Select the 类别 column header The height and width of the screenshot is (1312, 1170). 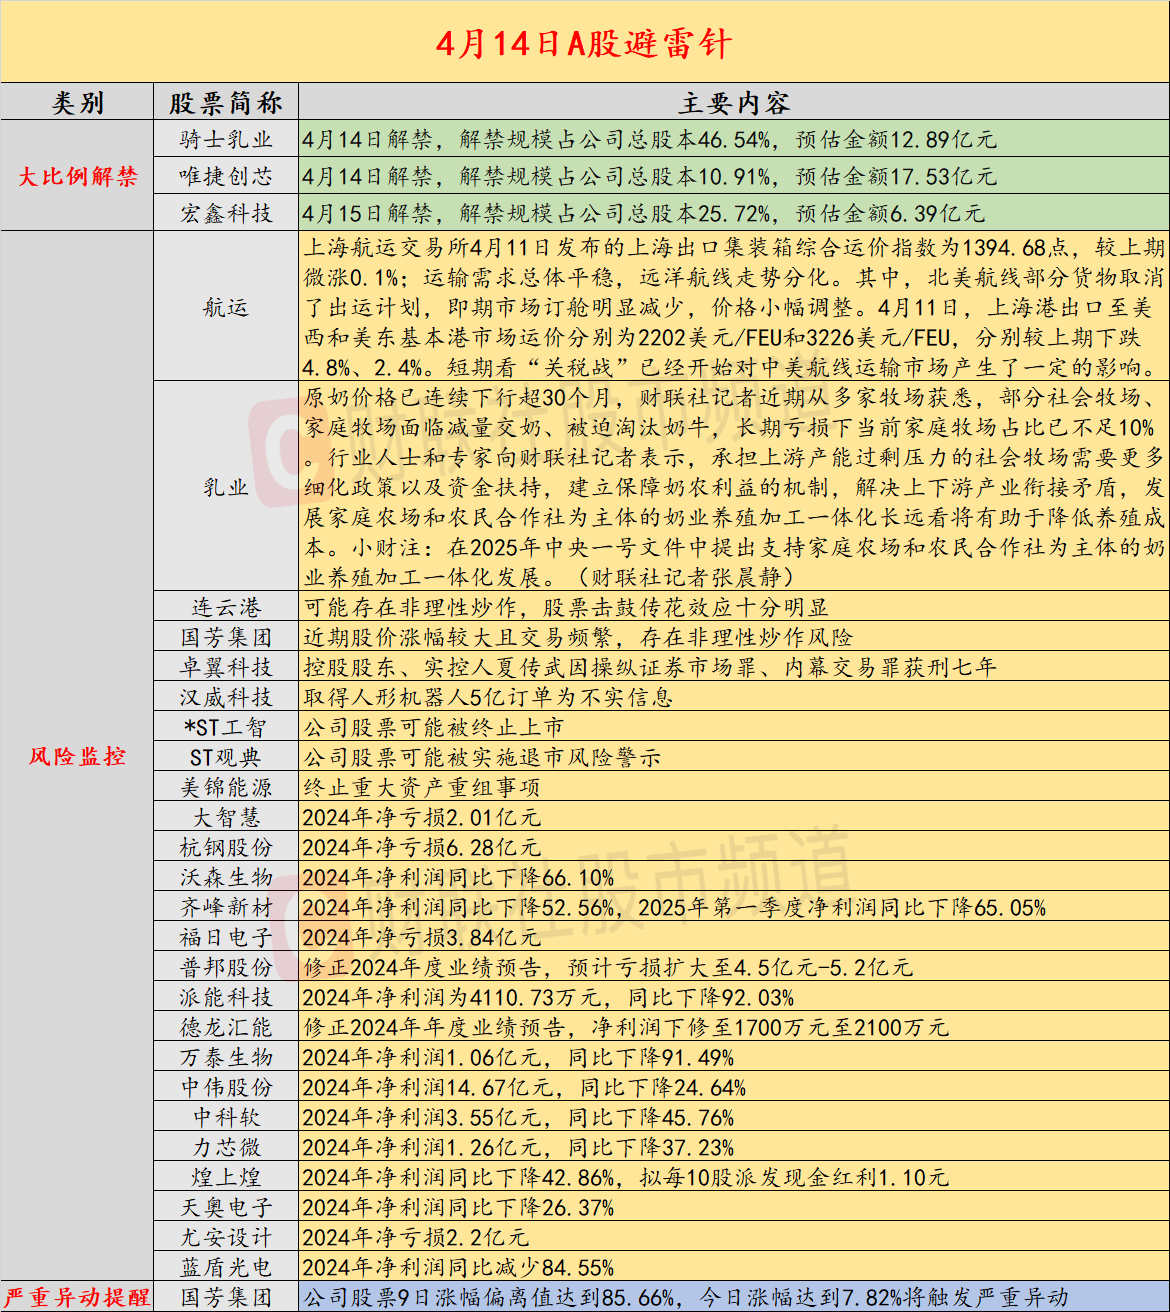coord(77,103)
